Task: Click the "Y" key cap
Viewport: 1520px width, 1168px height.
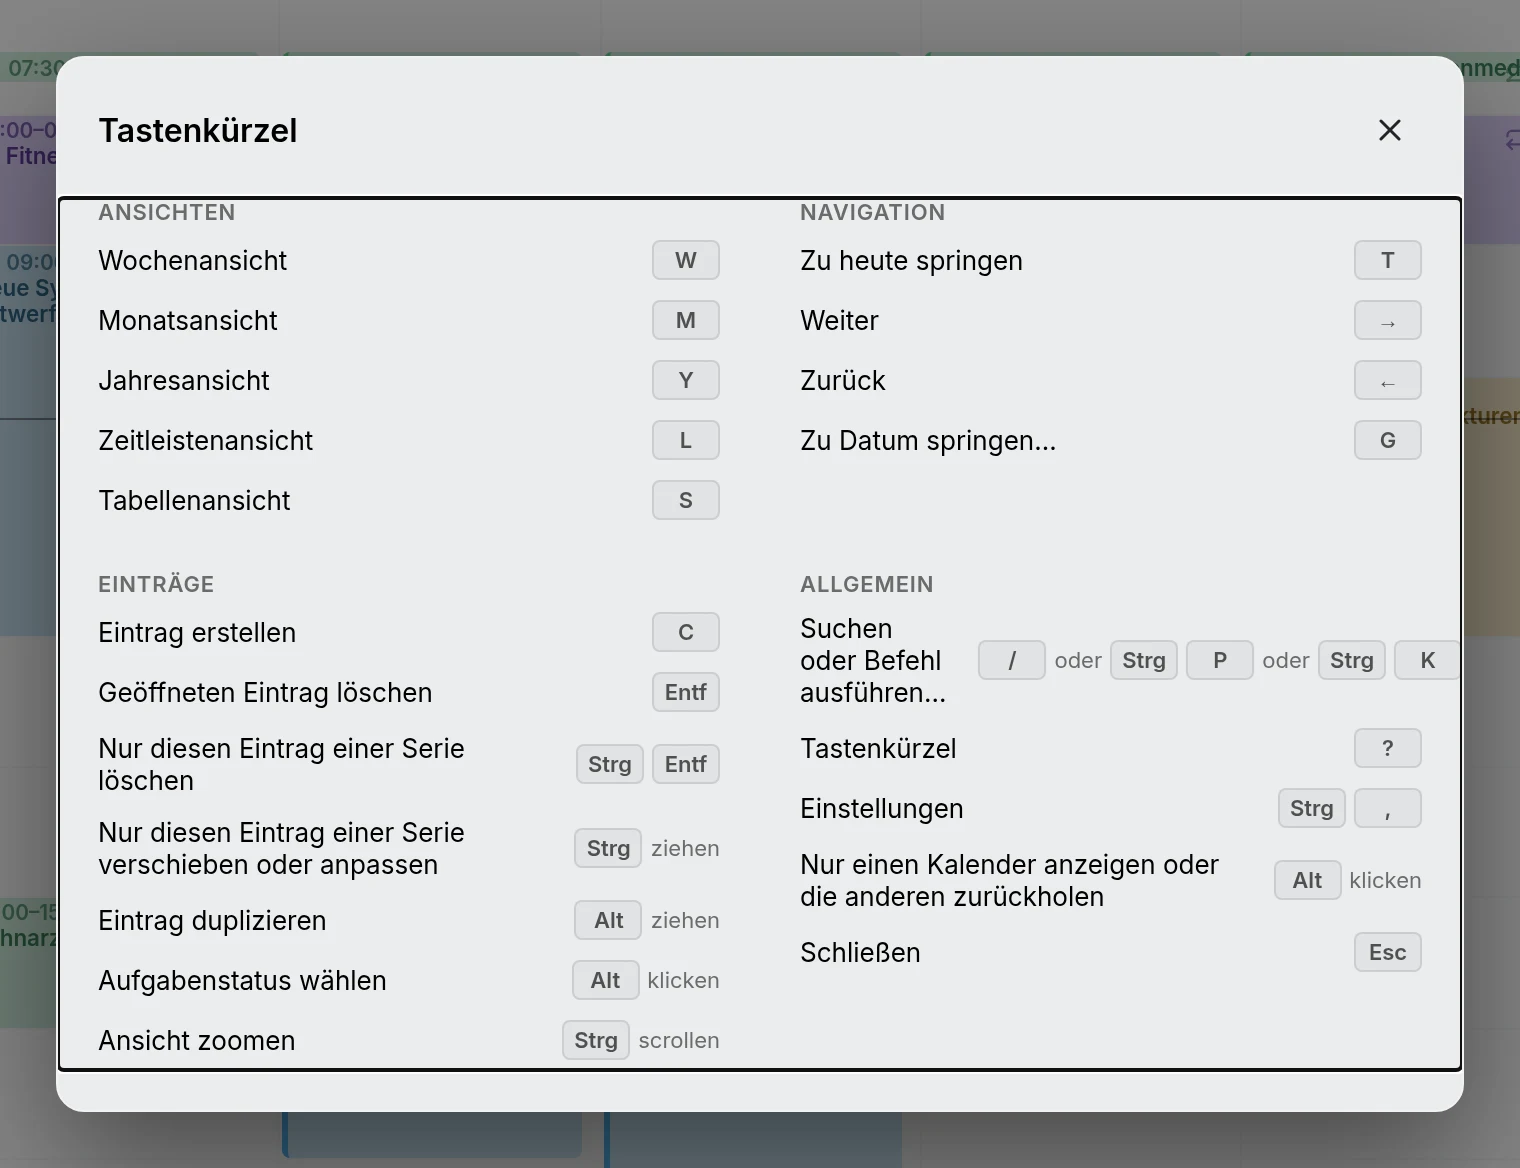Action: click(x=686, y=380)
